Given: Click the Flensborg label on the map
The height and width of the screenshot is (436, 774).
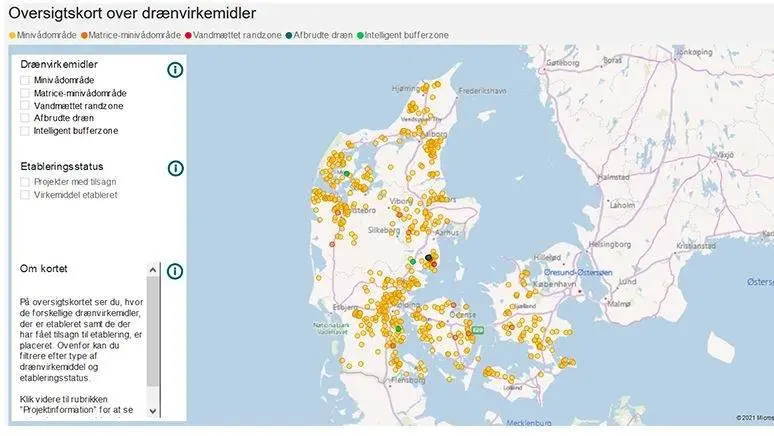Looking at the screenshot, I should click(408, 380).
